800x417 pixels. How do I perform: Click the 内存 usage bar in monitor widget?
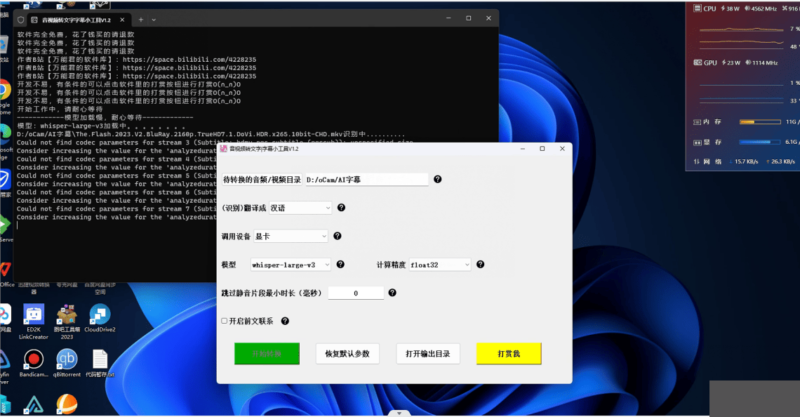coord(760,122)
